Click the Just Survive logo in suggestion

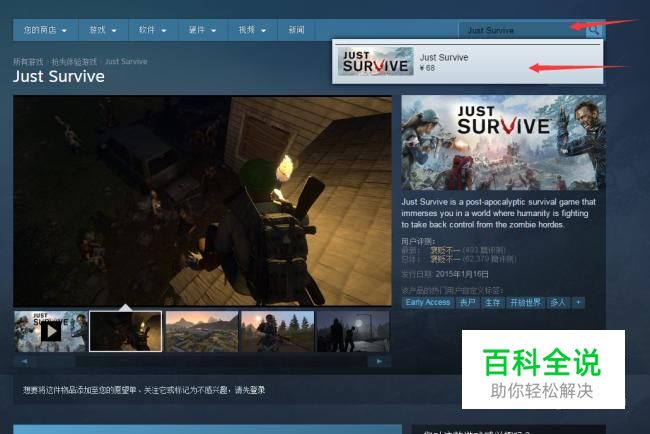tap(376, 61)
